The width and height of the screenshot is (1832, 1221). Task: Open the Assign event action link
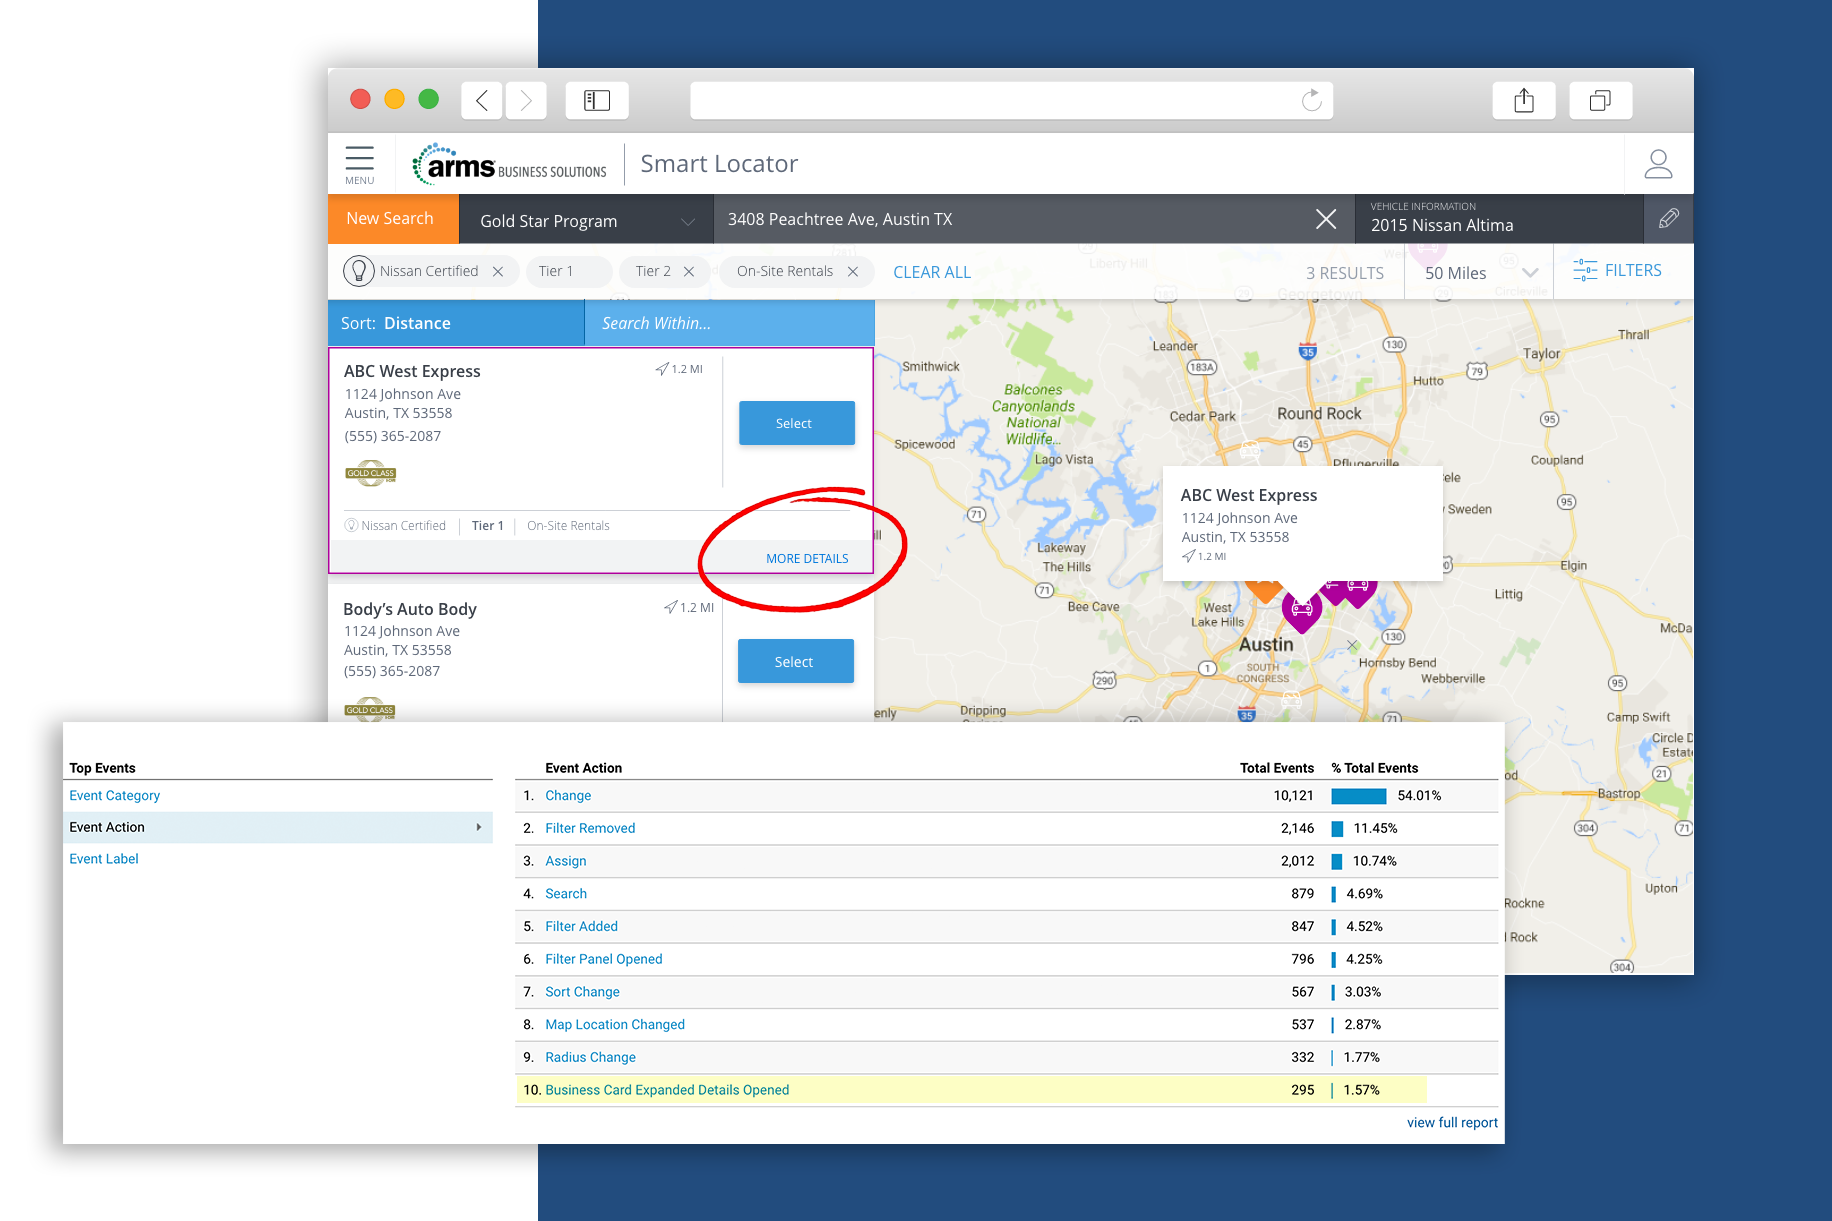(x=565, y=861)
